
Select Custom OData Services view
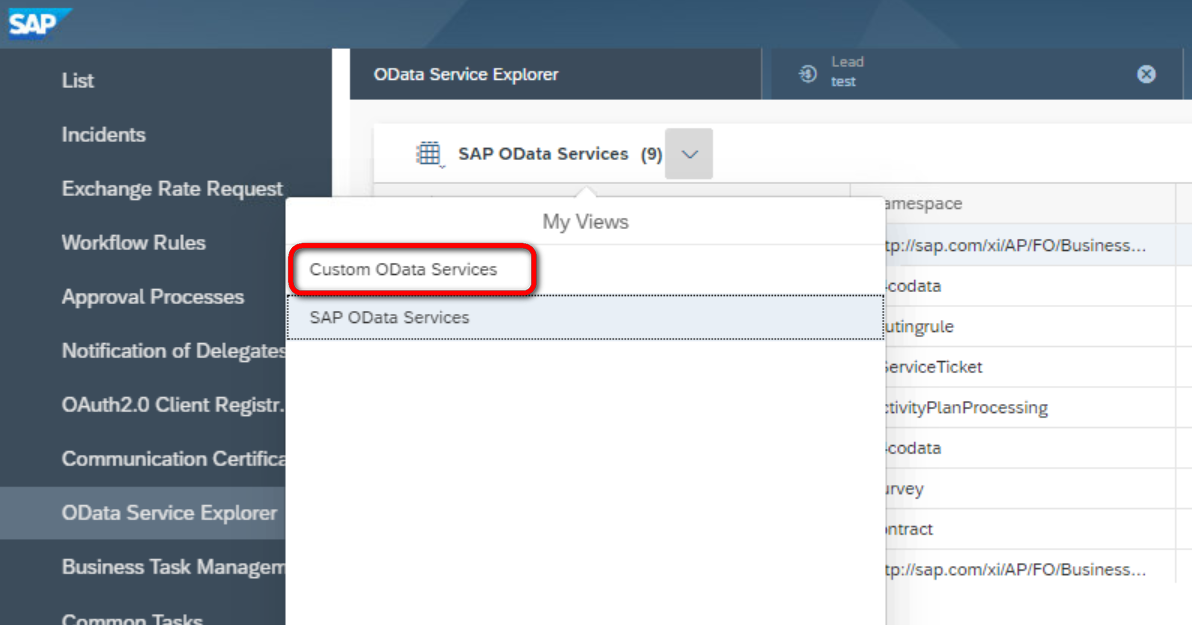tap(403, 270)
